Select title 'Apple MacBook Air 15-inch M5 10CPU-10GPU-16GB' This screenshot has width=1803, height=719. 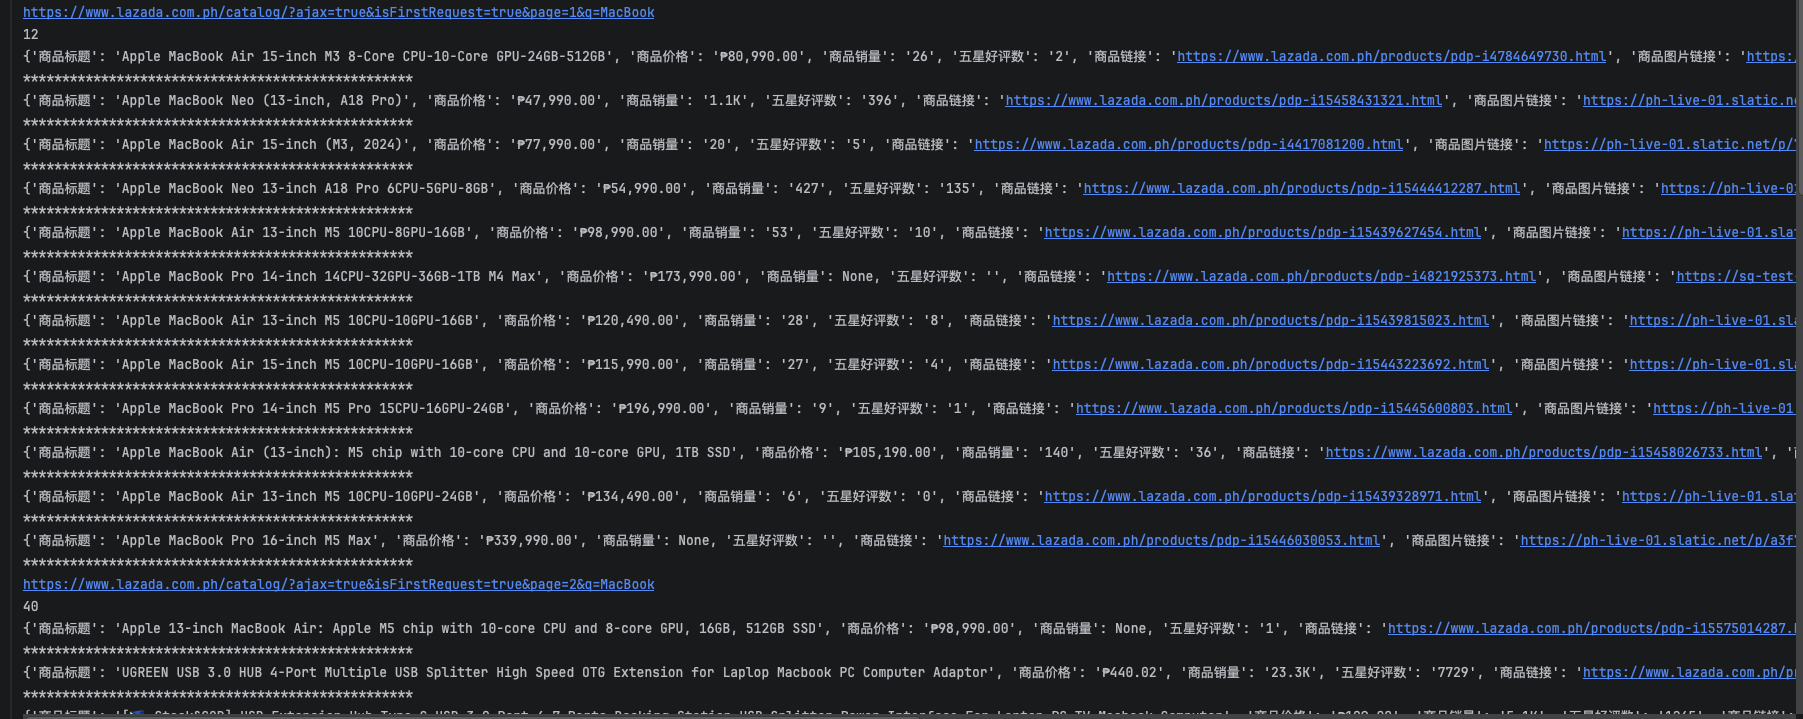297,365
